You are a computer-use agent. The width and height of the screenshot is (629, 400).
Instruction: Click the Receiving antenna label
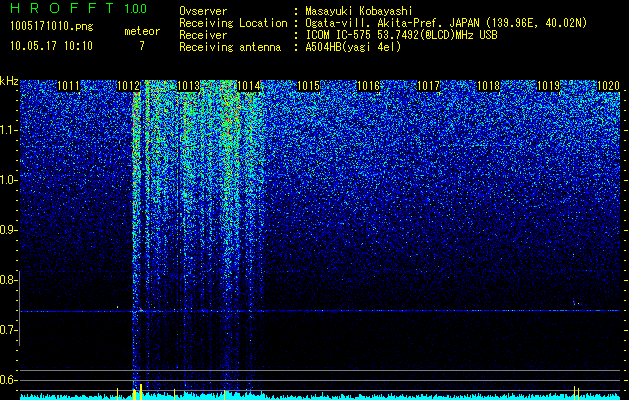coord(230,47)
